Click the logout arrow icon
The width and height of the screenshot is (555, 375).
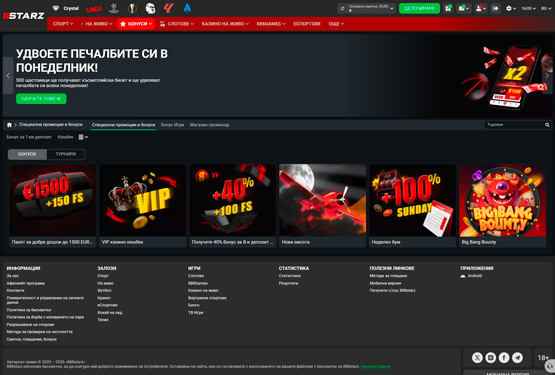tap(495, 8)
